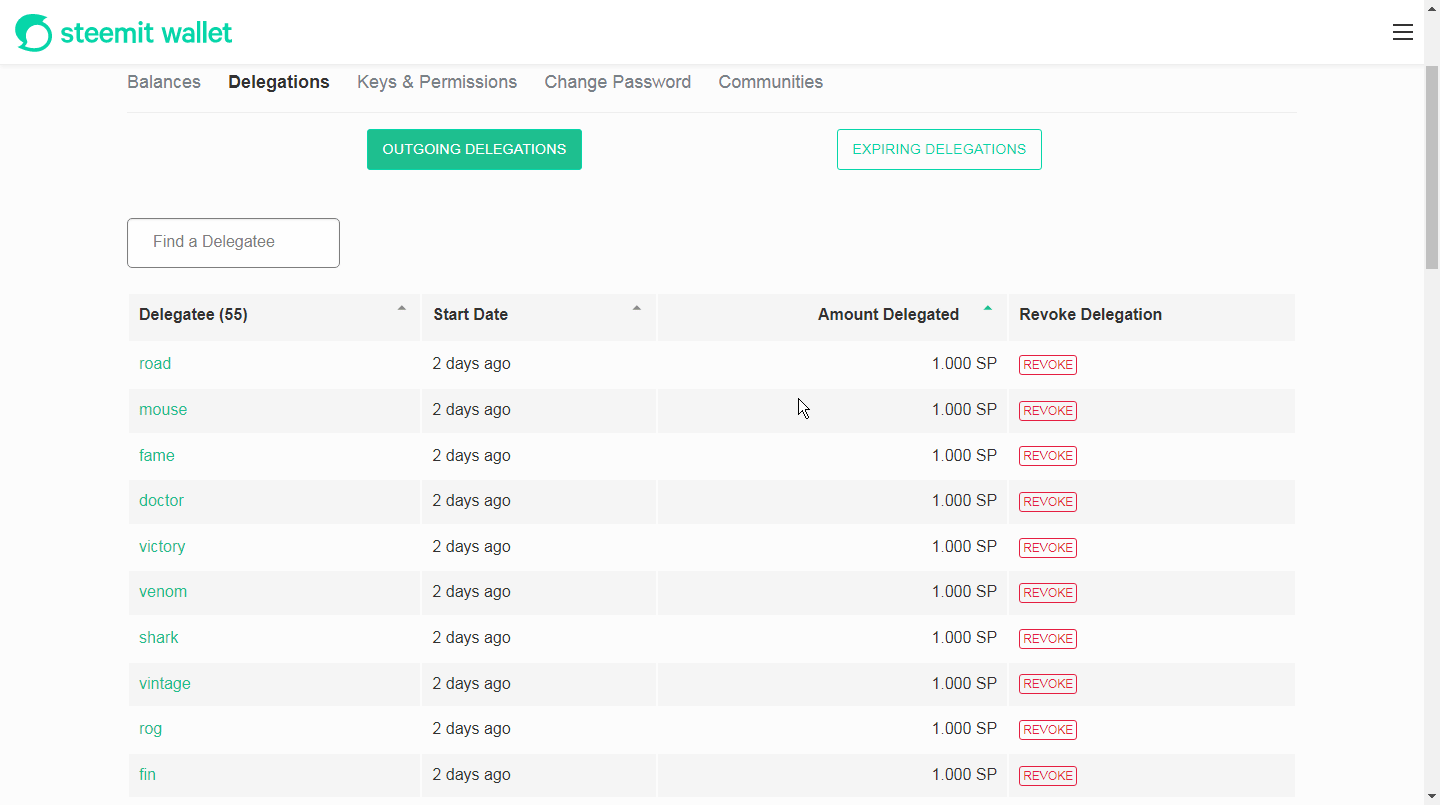Go to Change Password tab
The width and height of the screenshot is (1440, 805).
pos(617,82)
